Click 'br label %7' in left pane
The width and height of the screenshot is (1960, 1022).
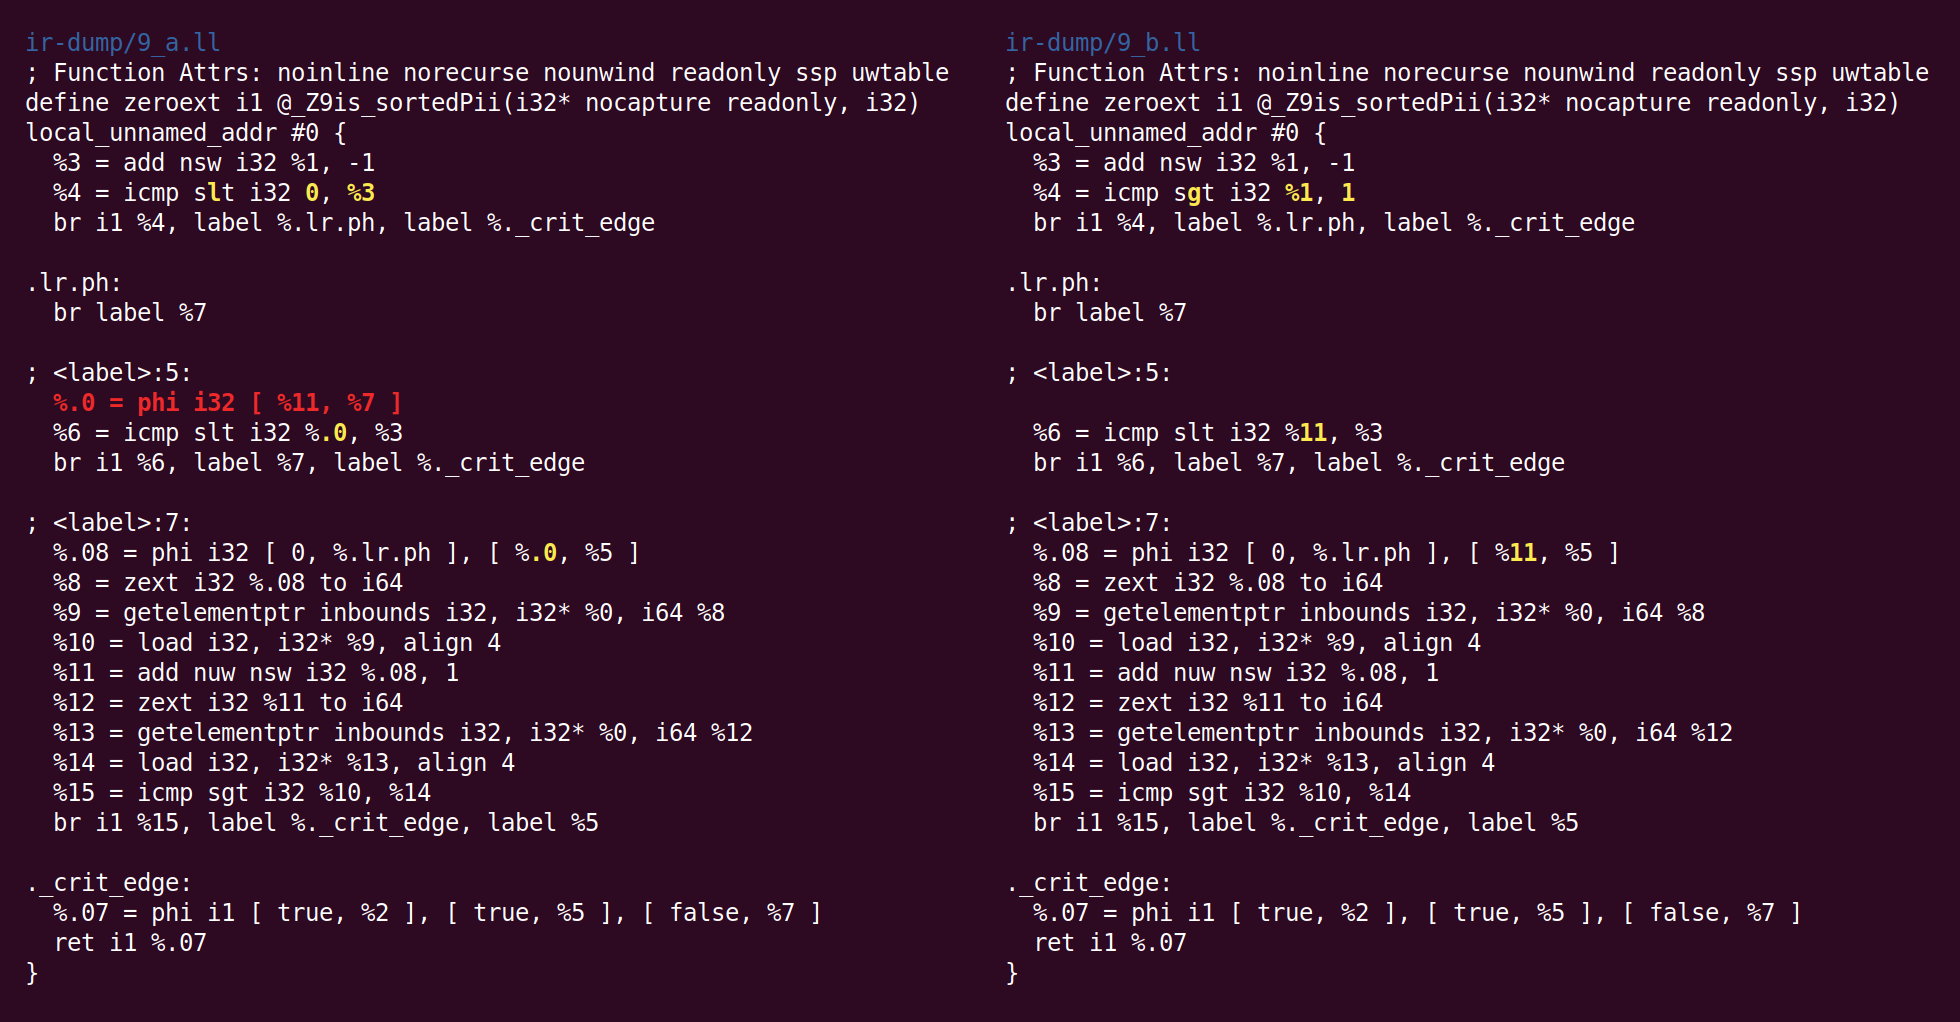(130, 313)
